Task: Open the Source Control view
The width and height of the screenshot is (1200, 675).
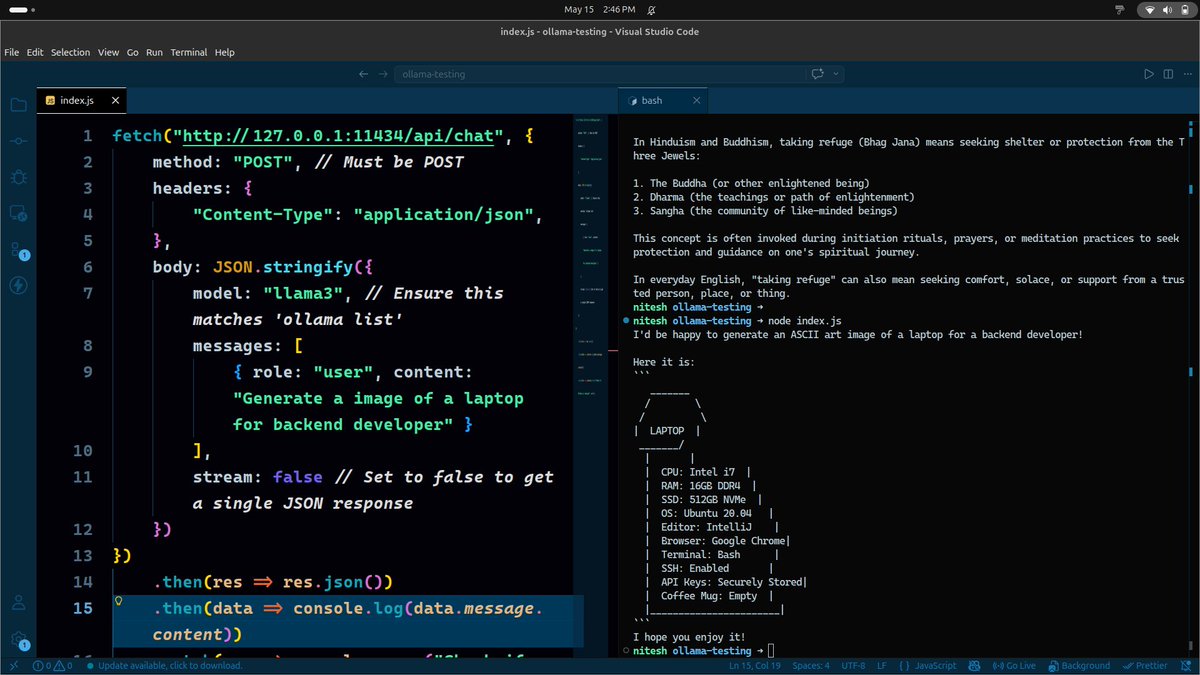Action: click(x=18, y=141)
